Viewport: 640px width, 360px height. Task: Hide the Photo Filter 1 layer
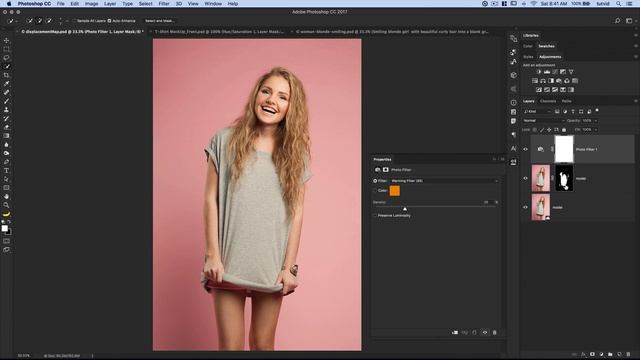(526, 149)
